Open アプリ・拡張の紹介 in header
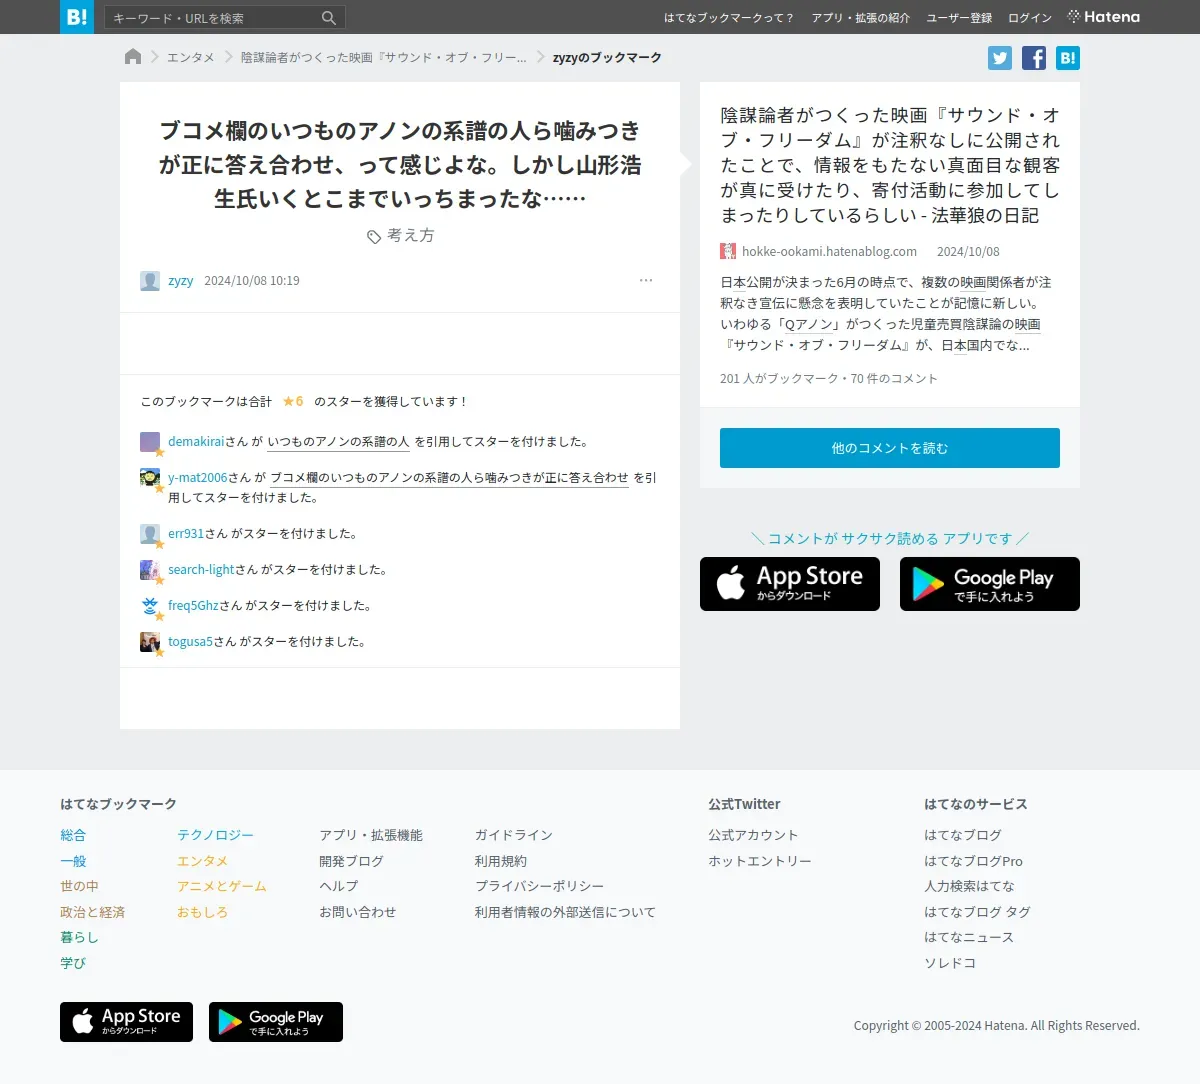Image resolution: width=1200 pixels, height=1084 pixels. click(x=861, y=18)
